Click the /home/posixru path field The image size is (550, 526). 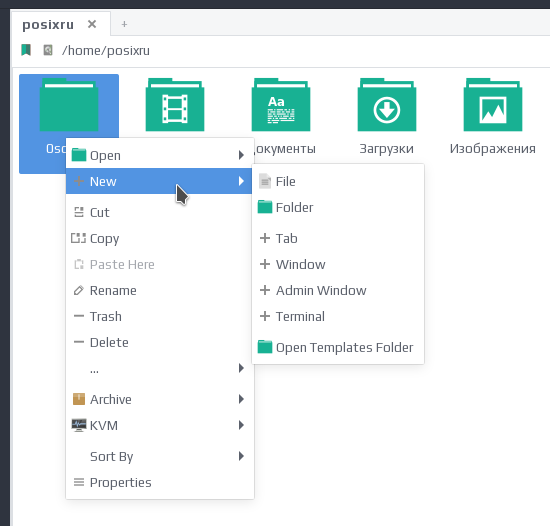pyautogui.click(x=106, y=50)
